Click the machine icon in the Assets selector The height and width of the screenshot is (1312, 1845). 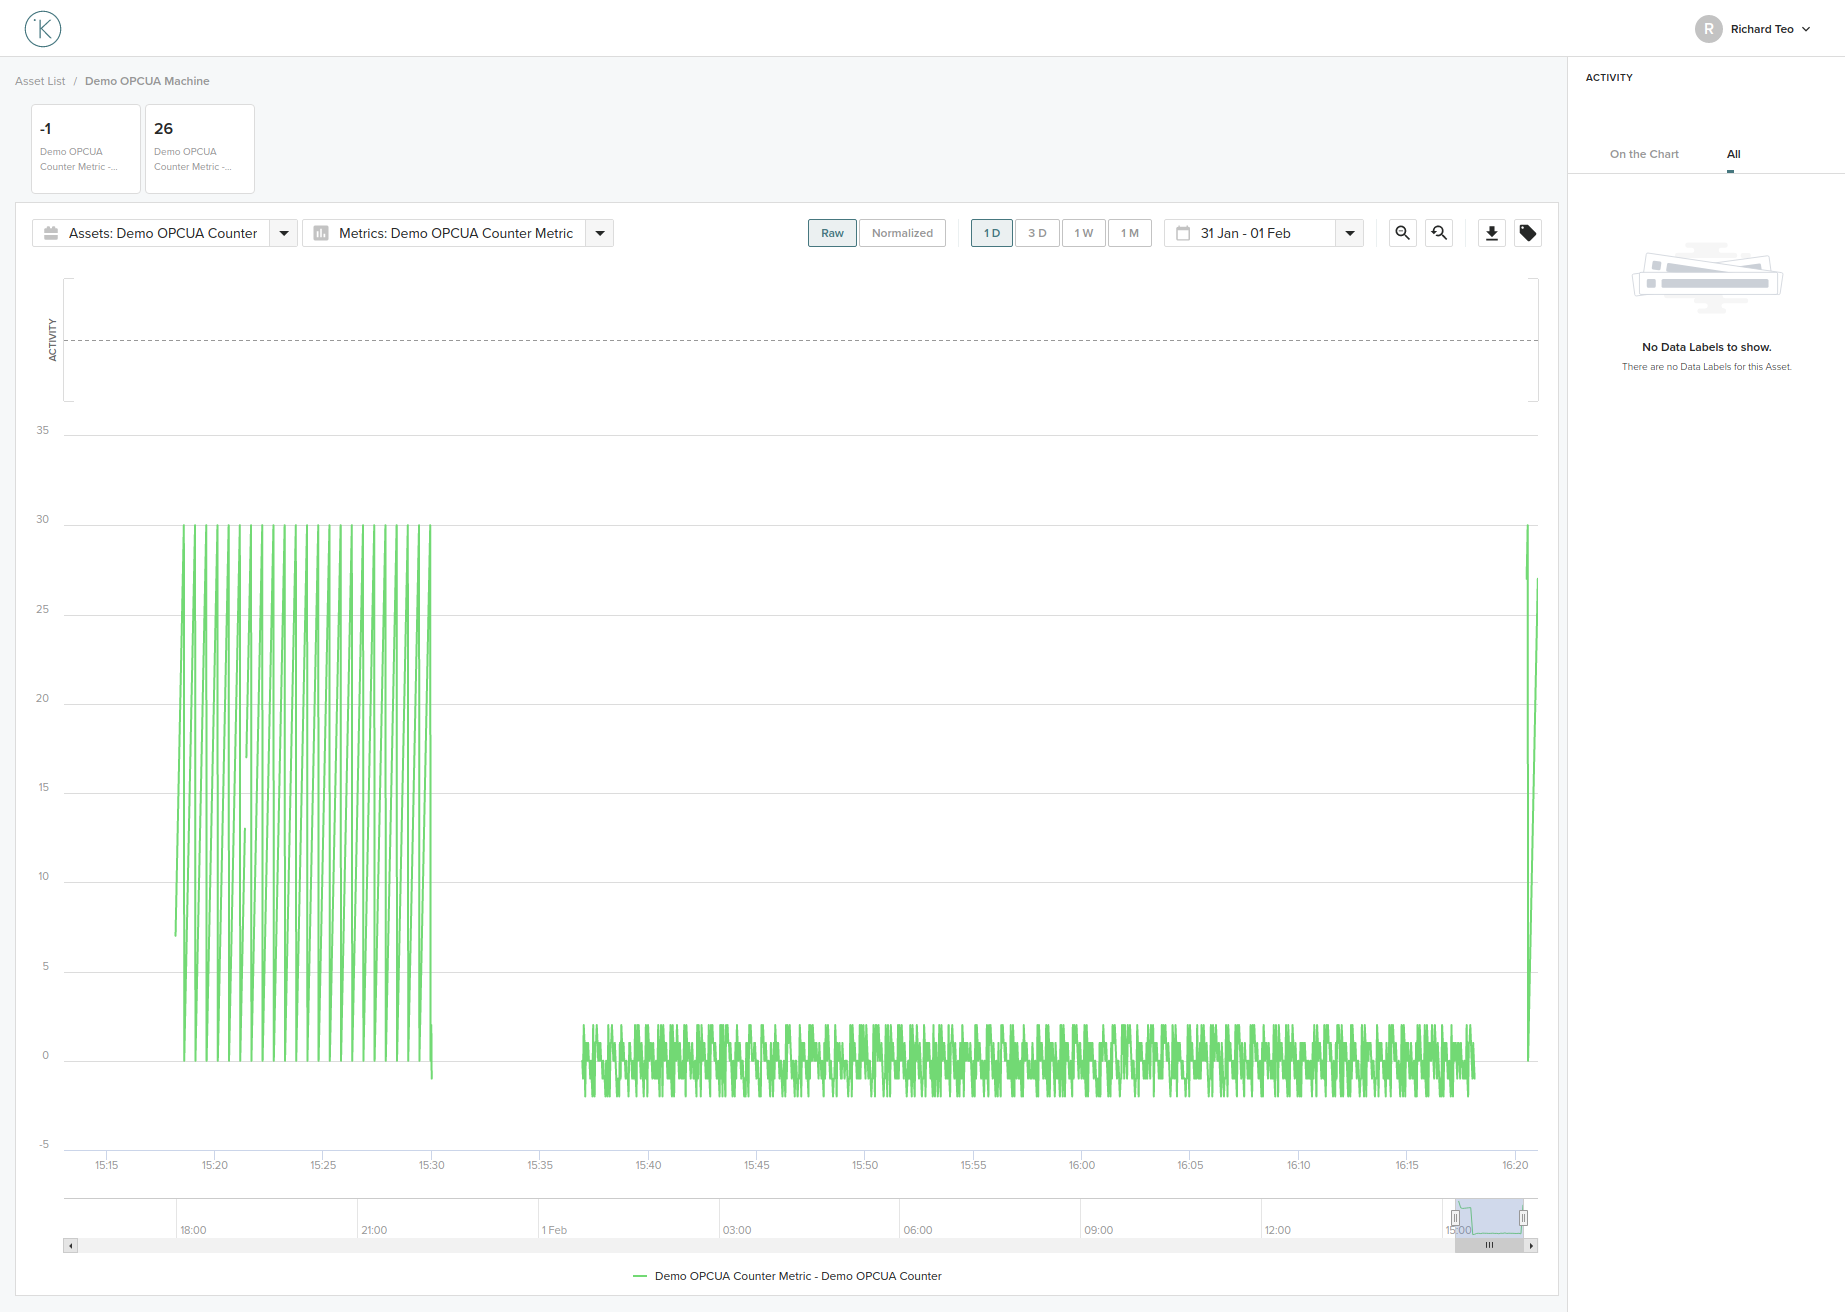(50, 232)
